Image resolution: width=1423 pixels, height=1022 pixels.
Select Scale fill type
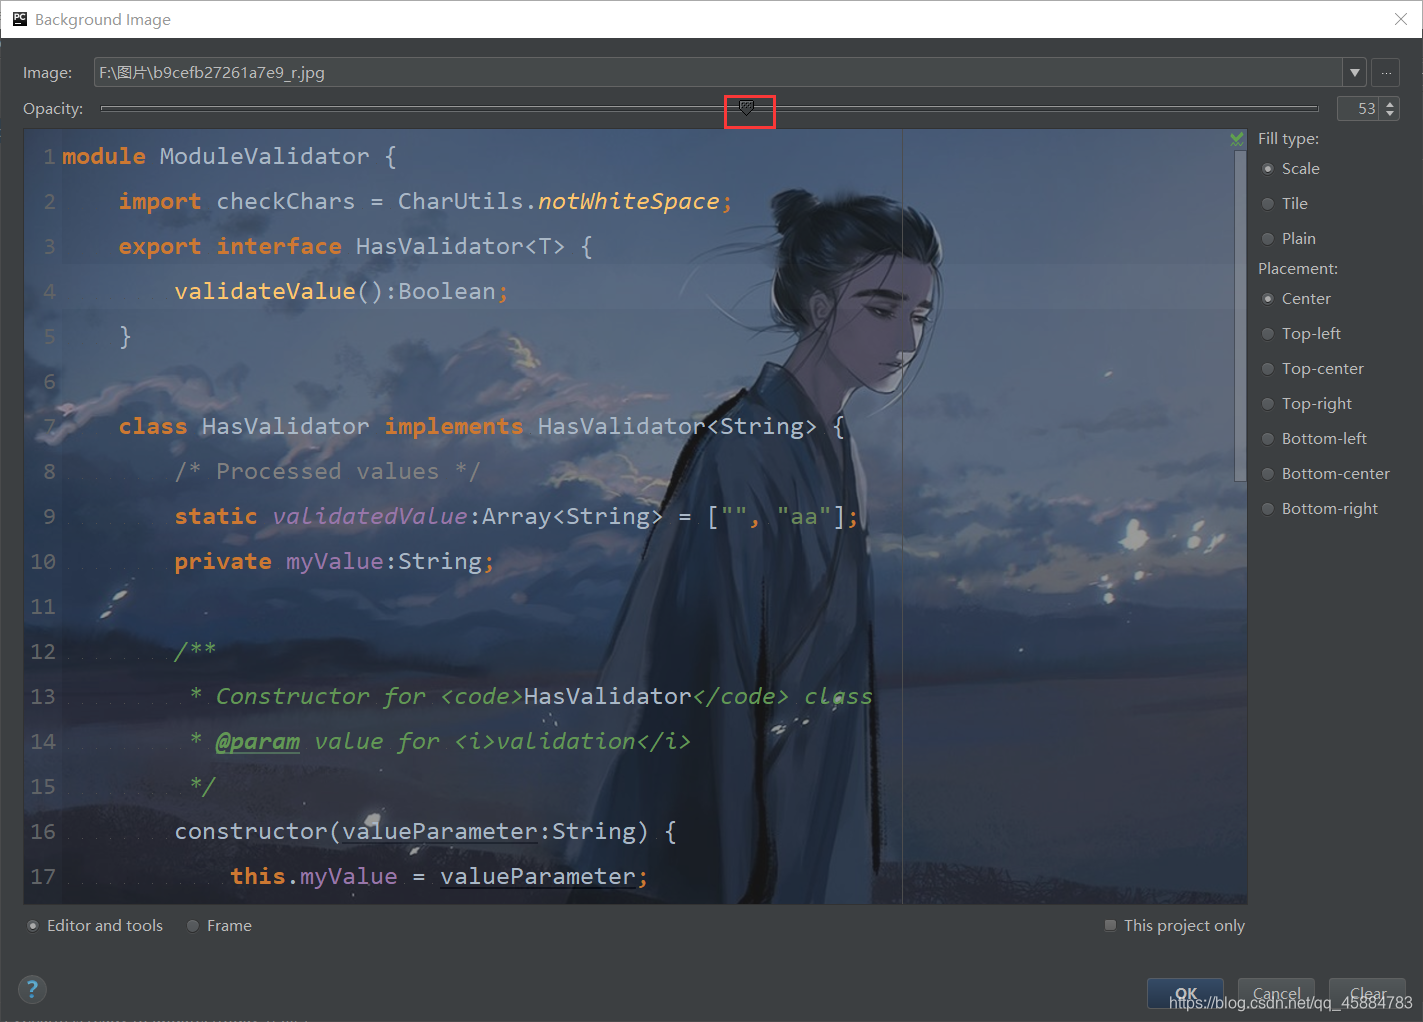[1290, 169]
